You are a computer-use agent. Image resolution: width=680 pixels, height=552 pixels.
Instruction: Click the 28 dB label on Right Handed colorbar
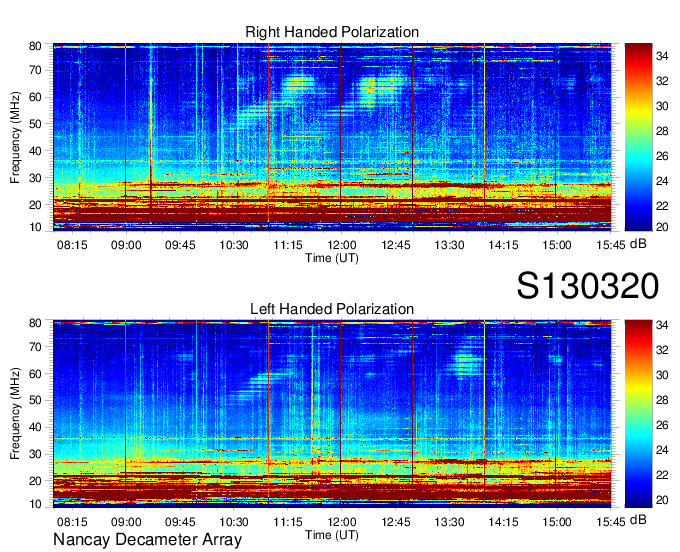point(662,131)
